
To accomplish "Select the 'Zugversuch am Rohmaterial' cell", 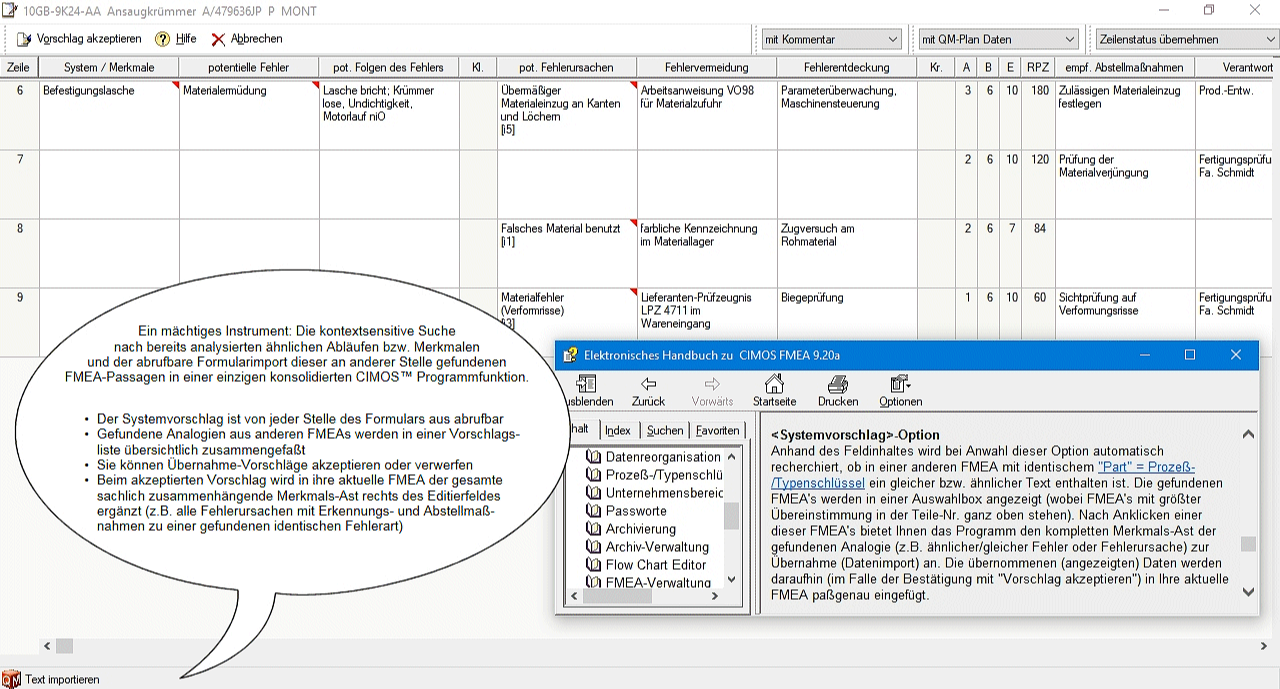I will point(846,253).
